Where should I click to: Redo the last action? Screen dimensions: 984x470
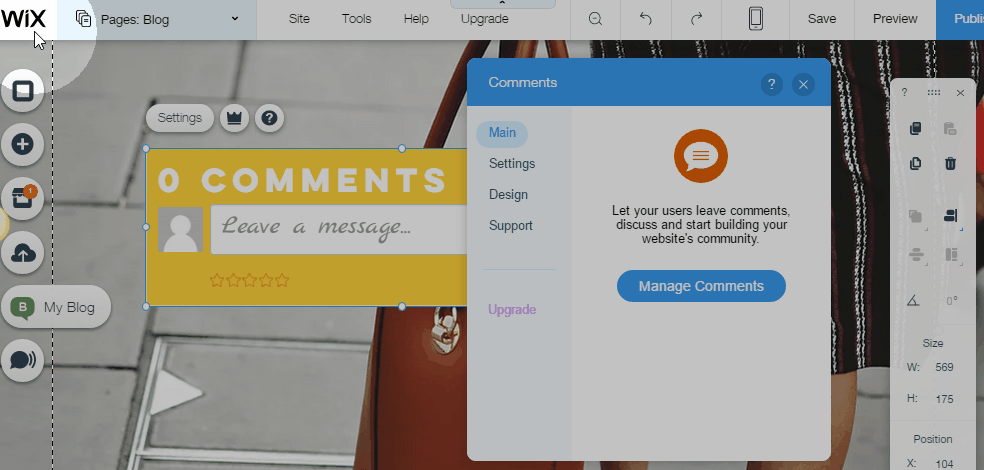click(x=697, y=19)
